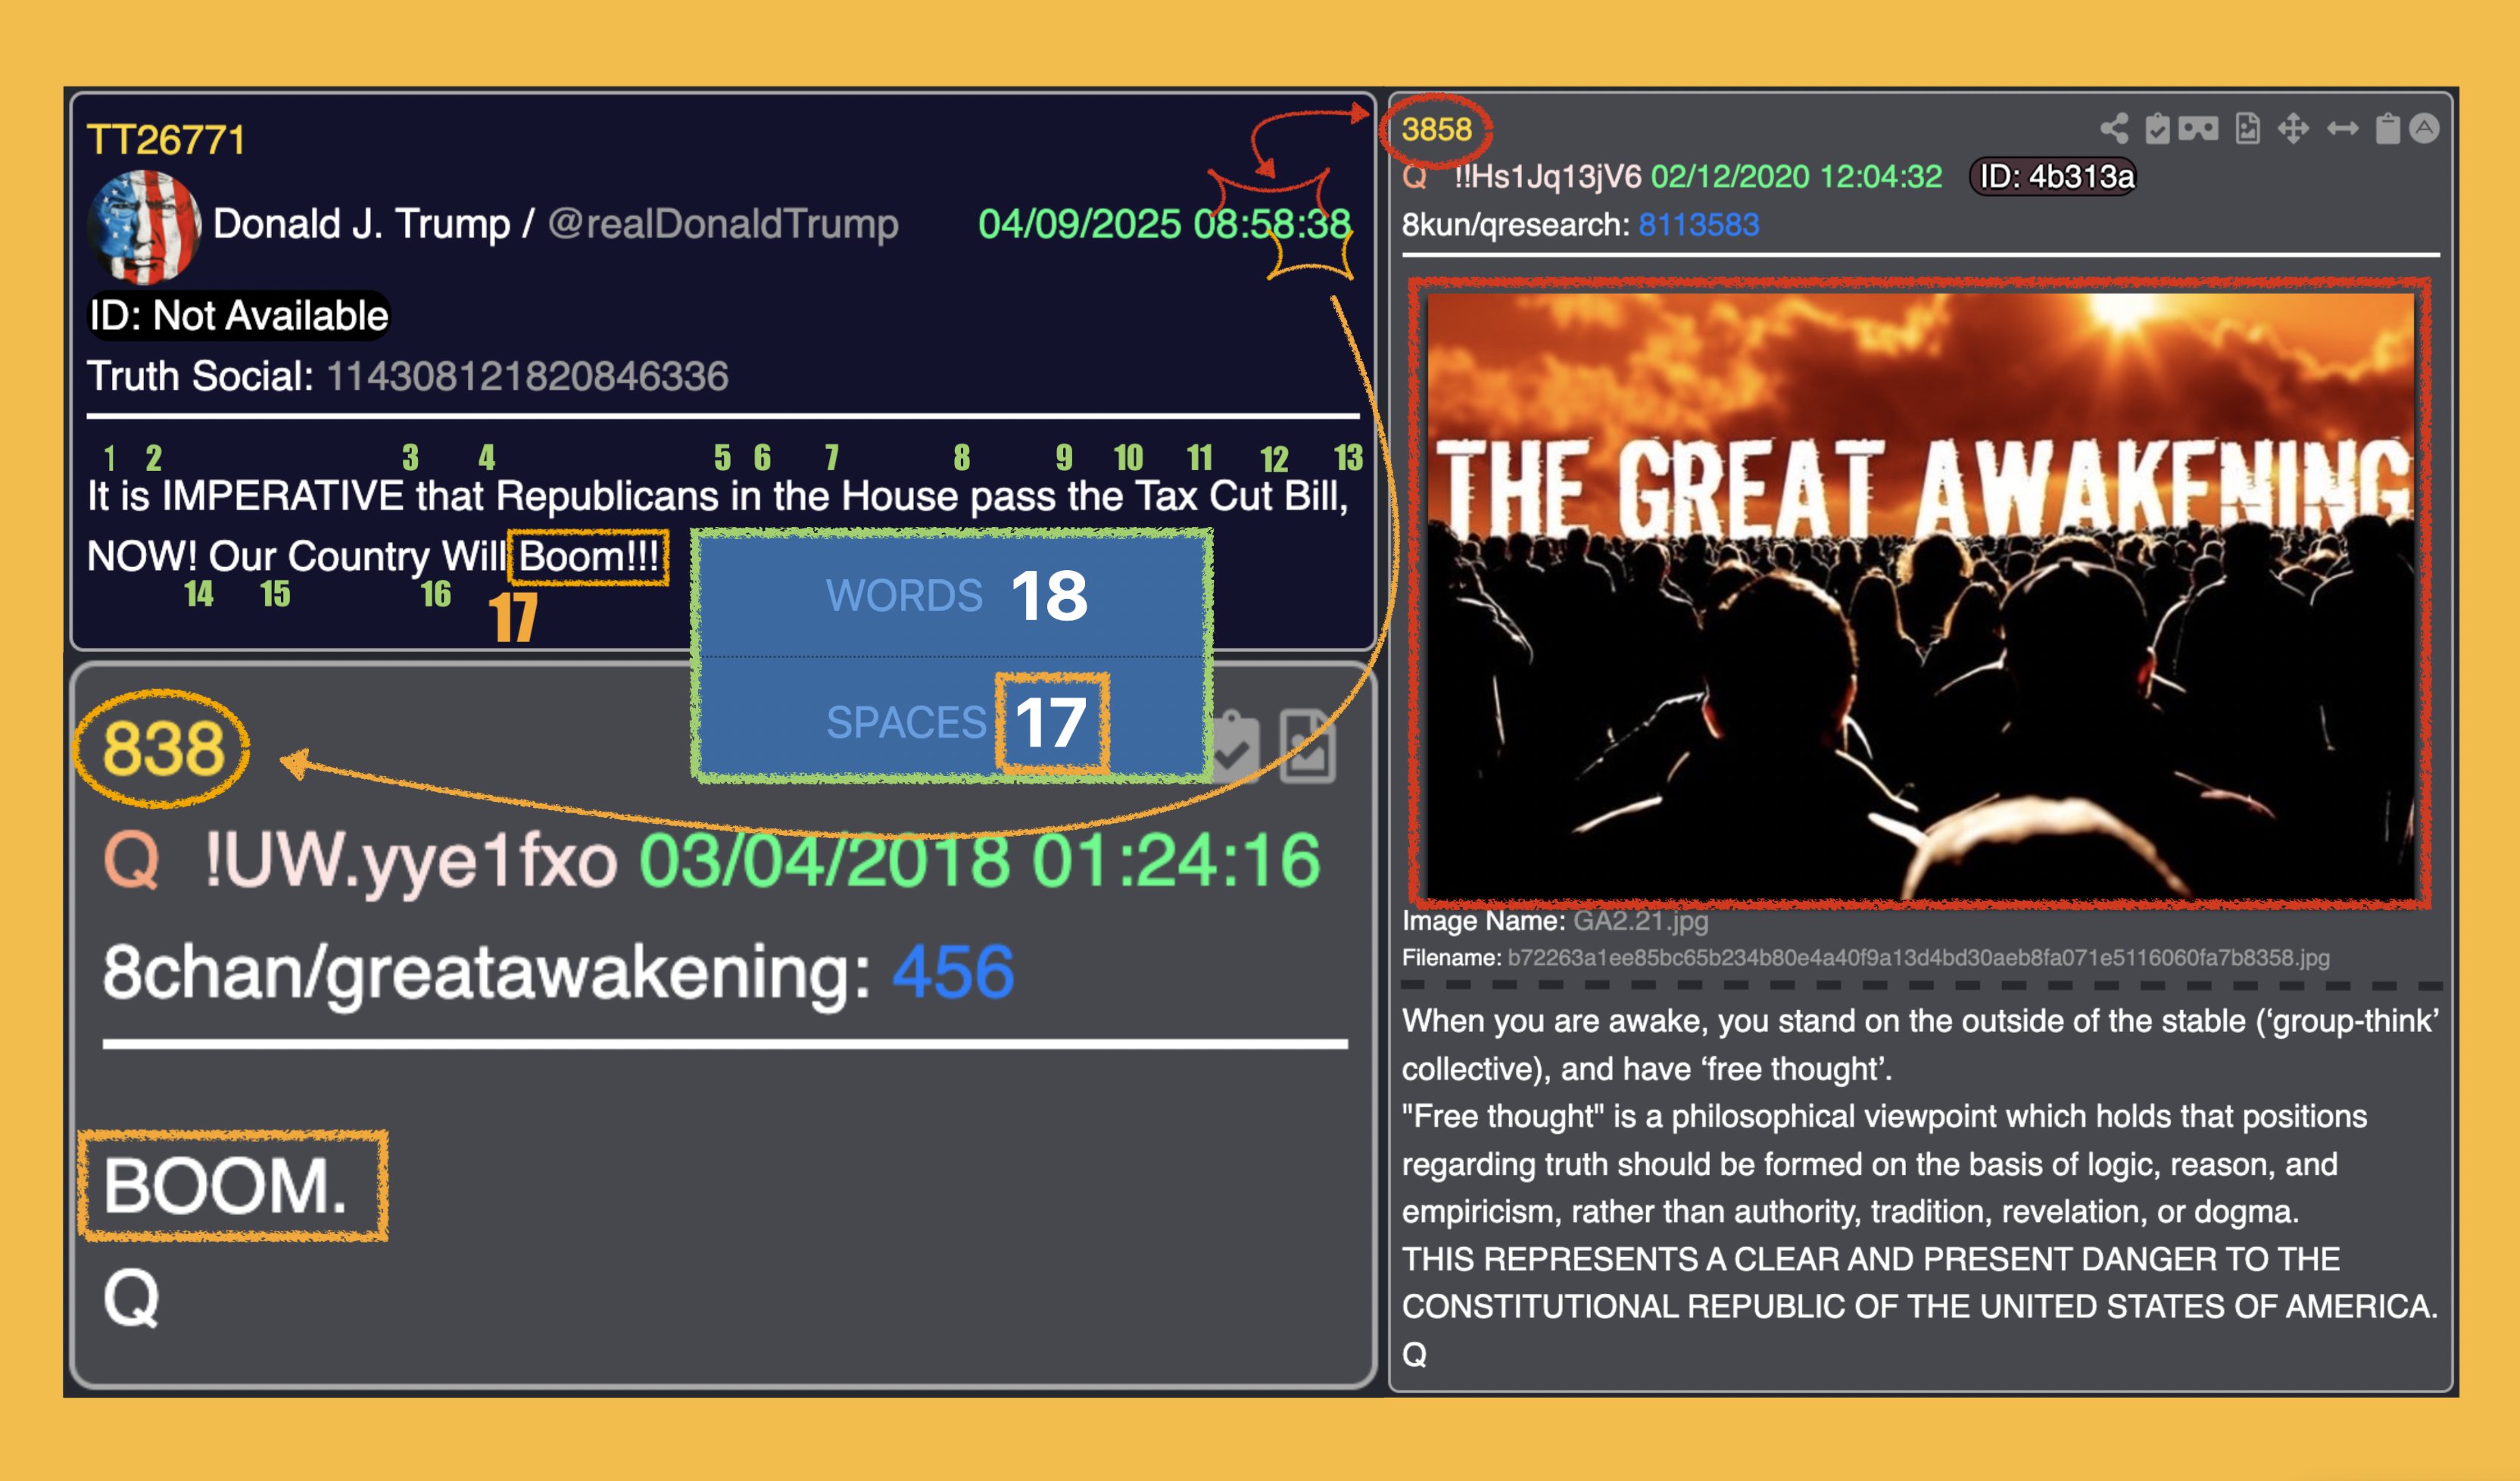The image size is (2520, 1481).
Task: Open post number 3858
Action: pyautogui.click(x=1436, y=129)
